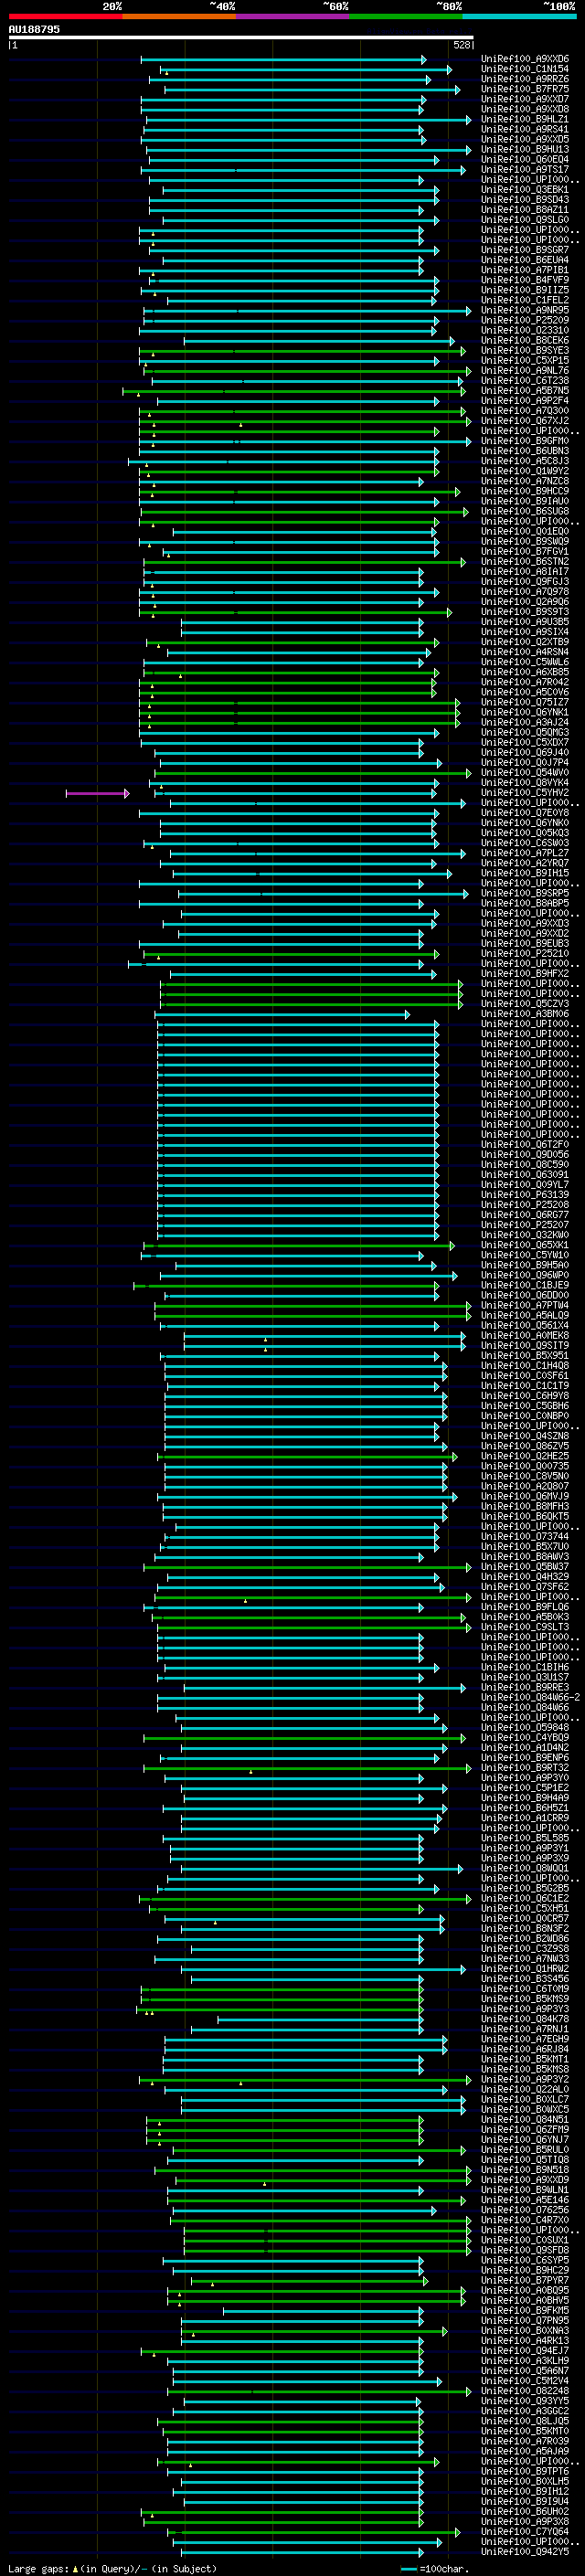Select the UniRef100_Q54WV0 label

click(x=525, y=773)
